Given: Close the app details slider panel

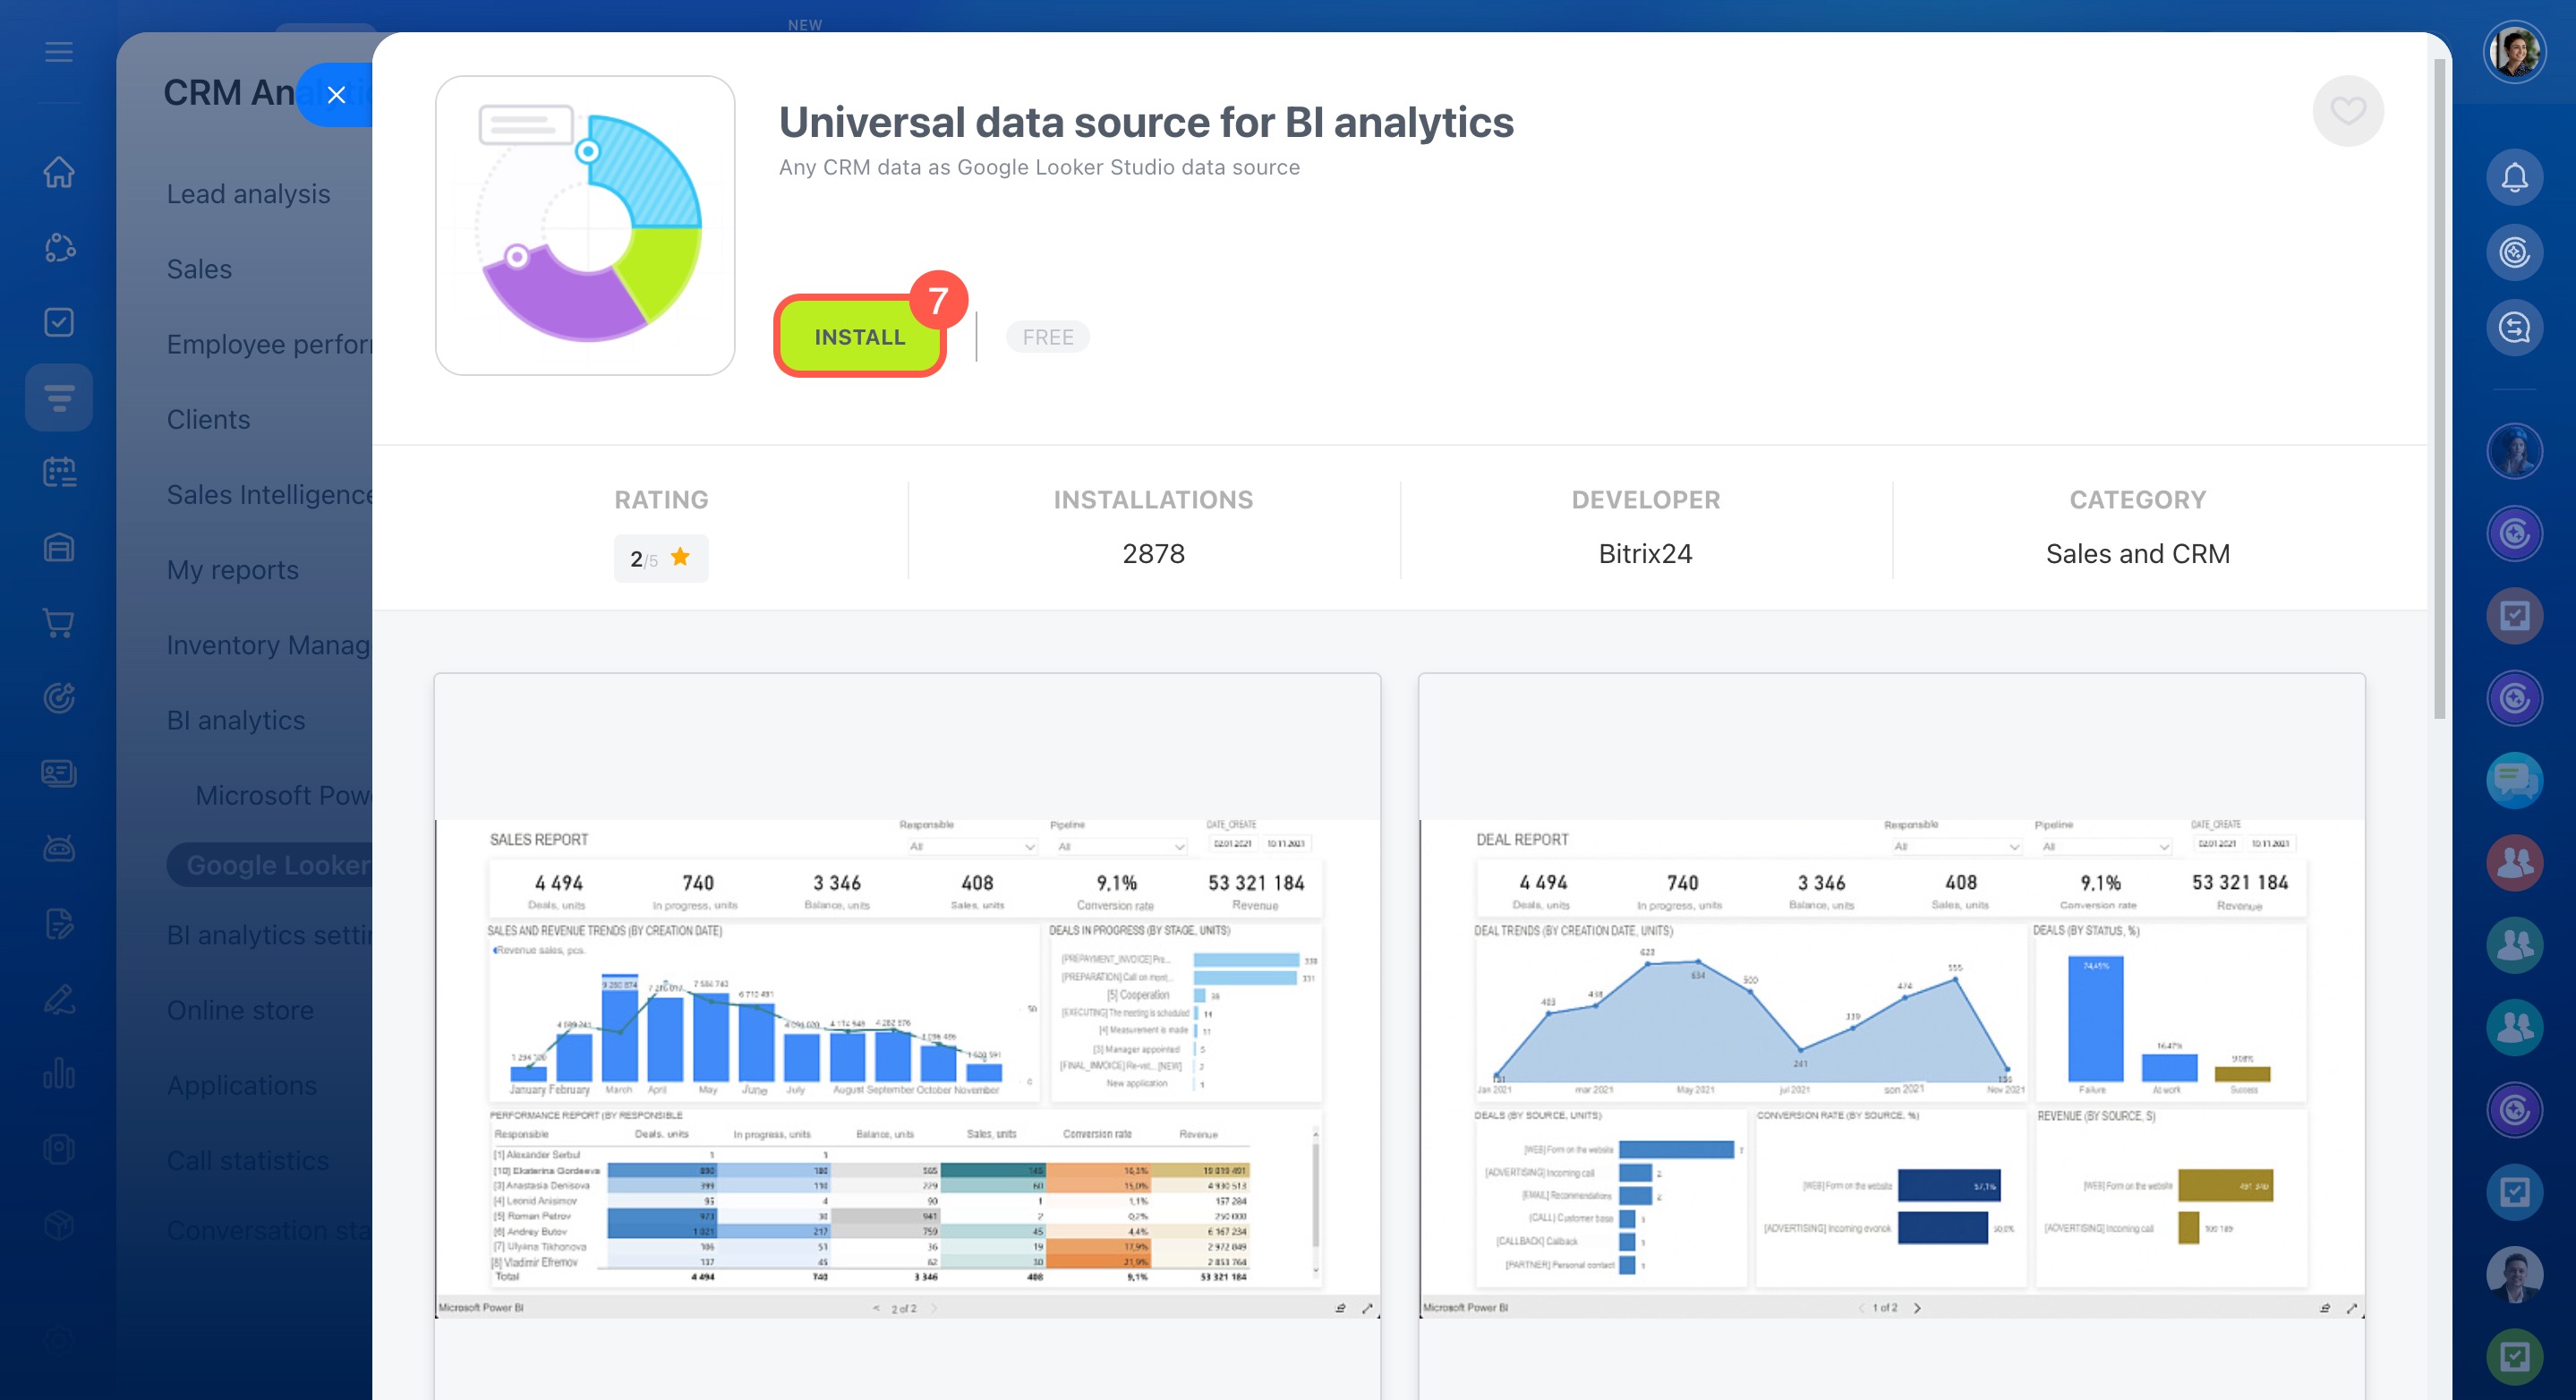Looking at the screenshot, I should click(336, 95).
